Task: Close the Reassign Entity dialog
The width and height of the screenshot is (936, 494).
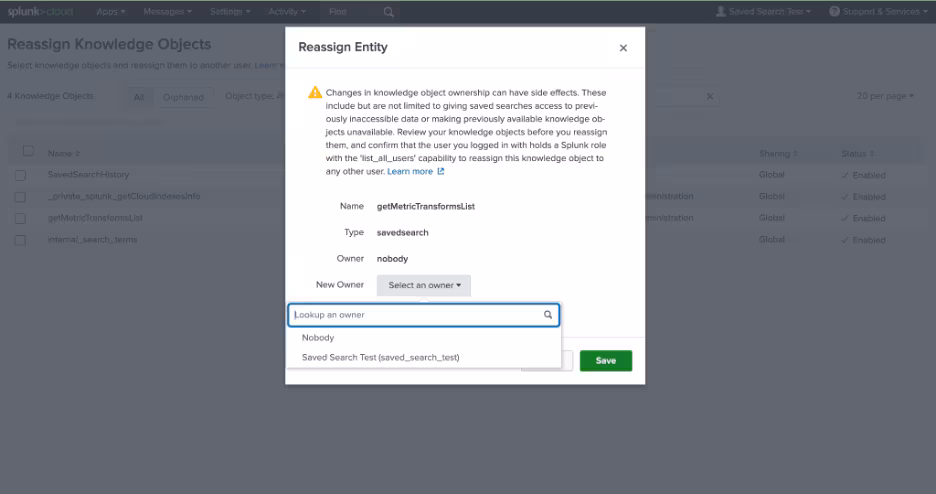Action: (623, 48)
